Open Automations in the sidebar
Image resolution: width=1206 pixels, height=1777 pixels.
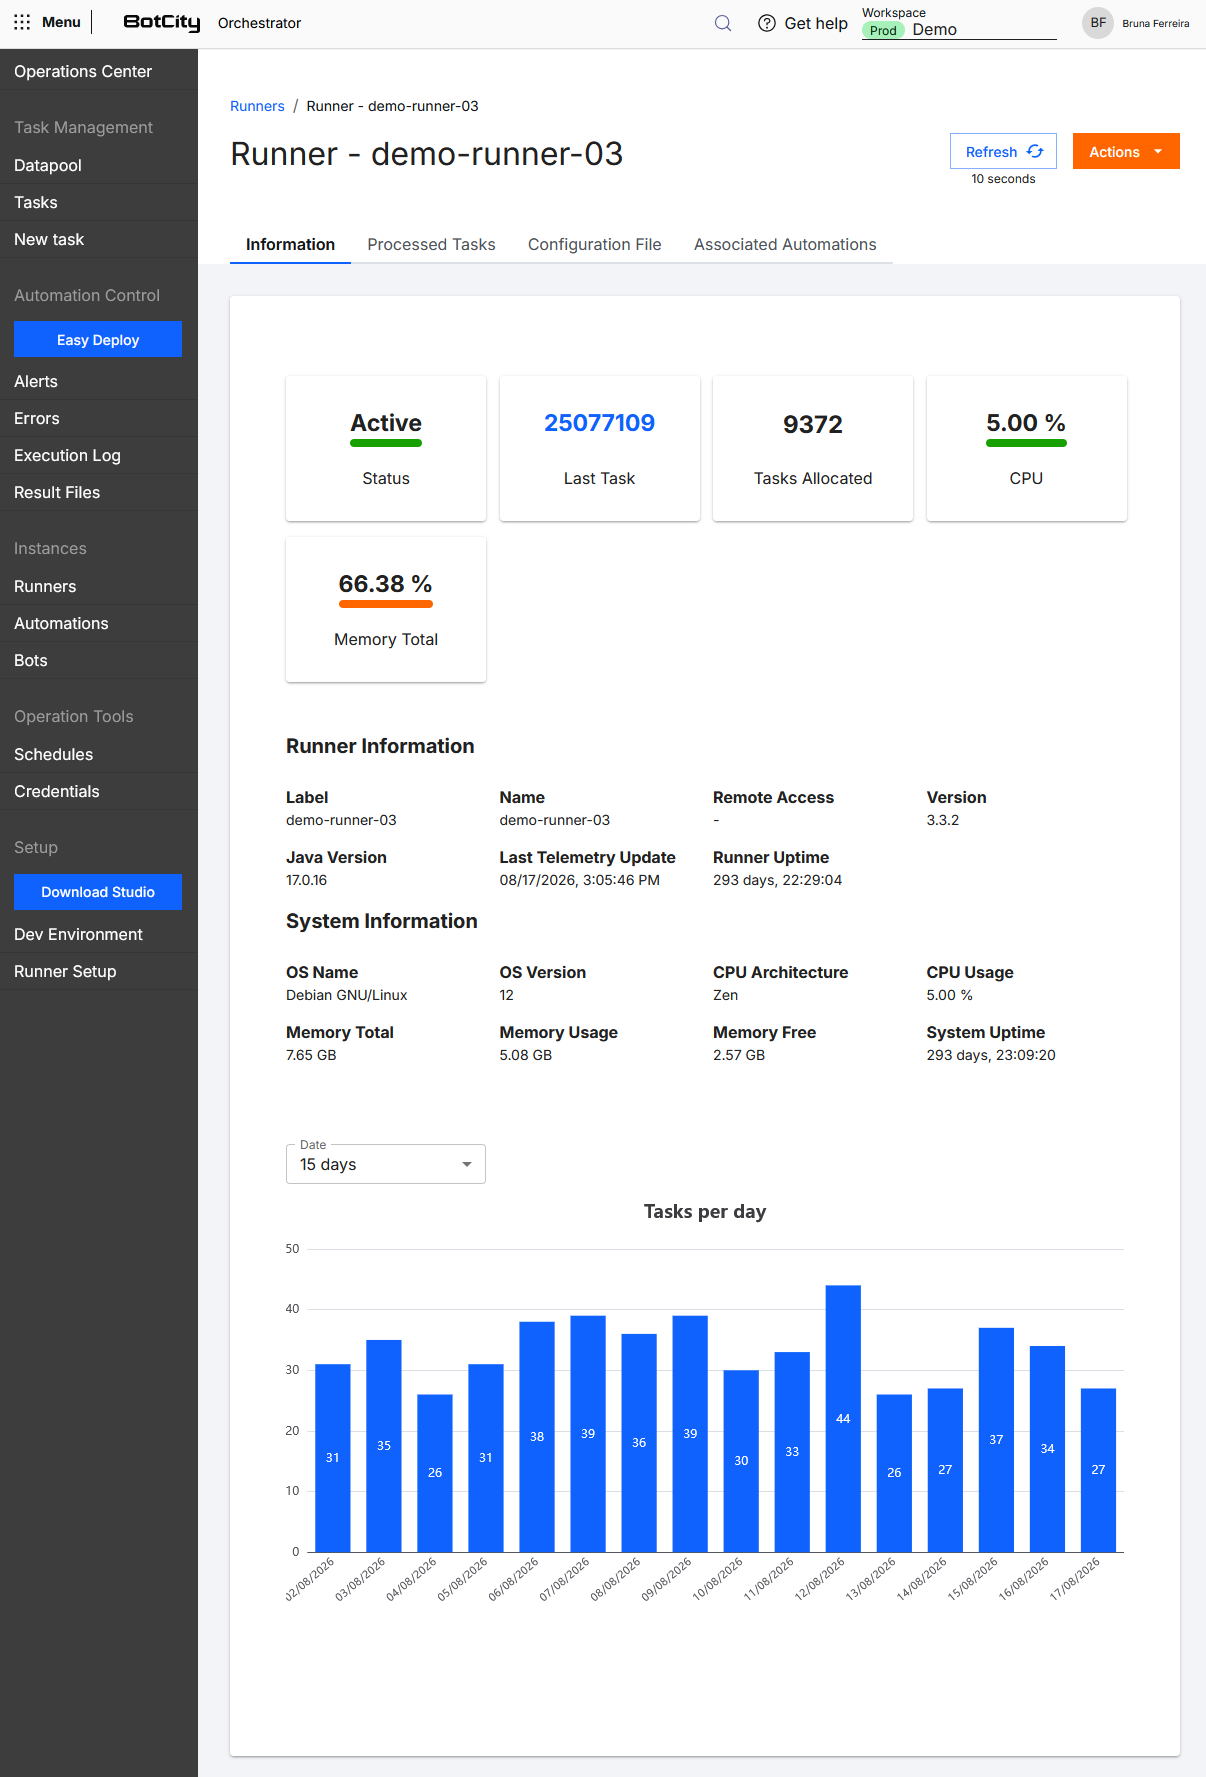99,623
